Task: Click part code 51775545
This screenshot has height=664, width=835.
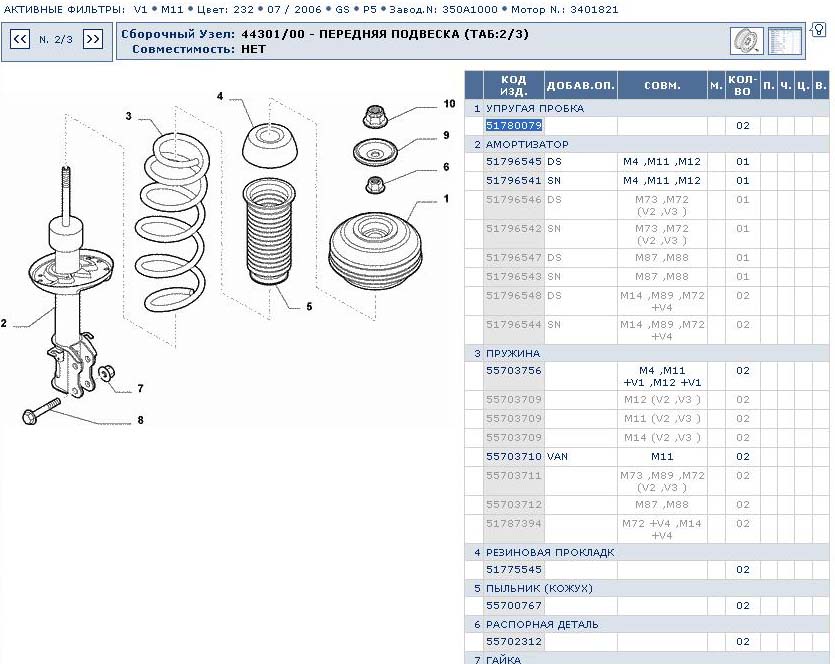Action: [x=514, y=570]
